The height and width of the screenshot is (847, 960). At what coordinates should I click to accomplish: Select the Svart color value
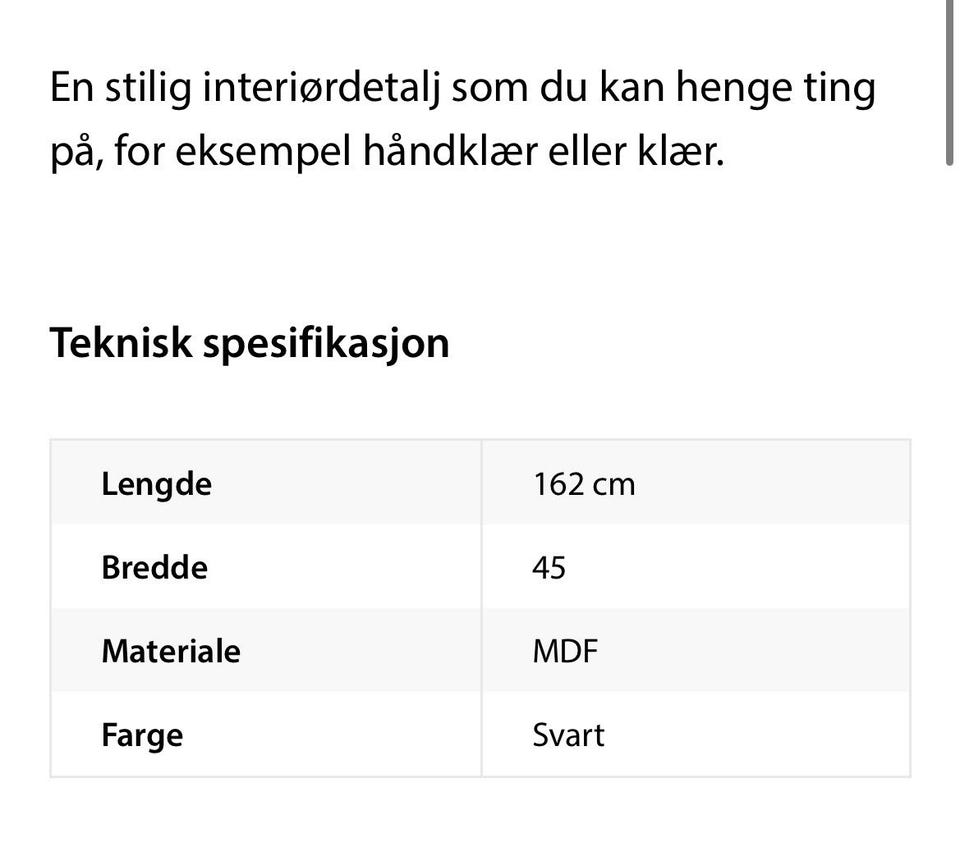coord(568,735)
